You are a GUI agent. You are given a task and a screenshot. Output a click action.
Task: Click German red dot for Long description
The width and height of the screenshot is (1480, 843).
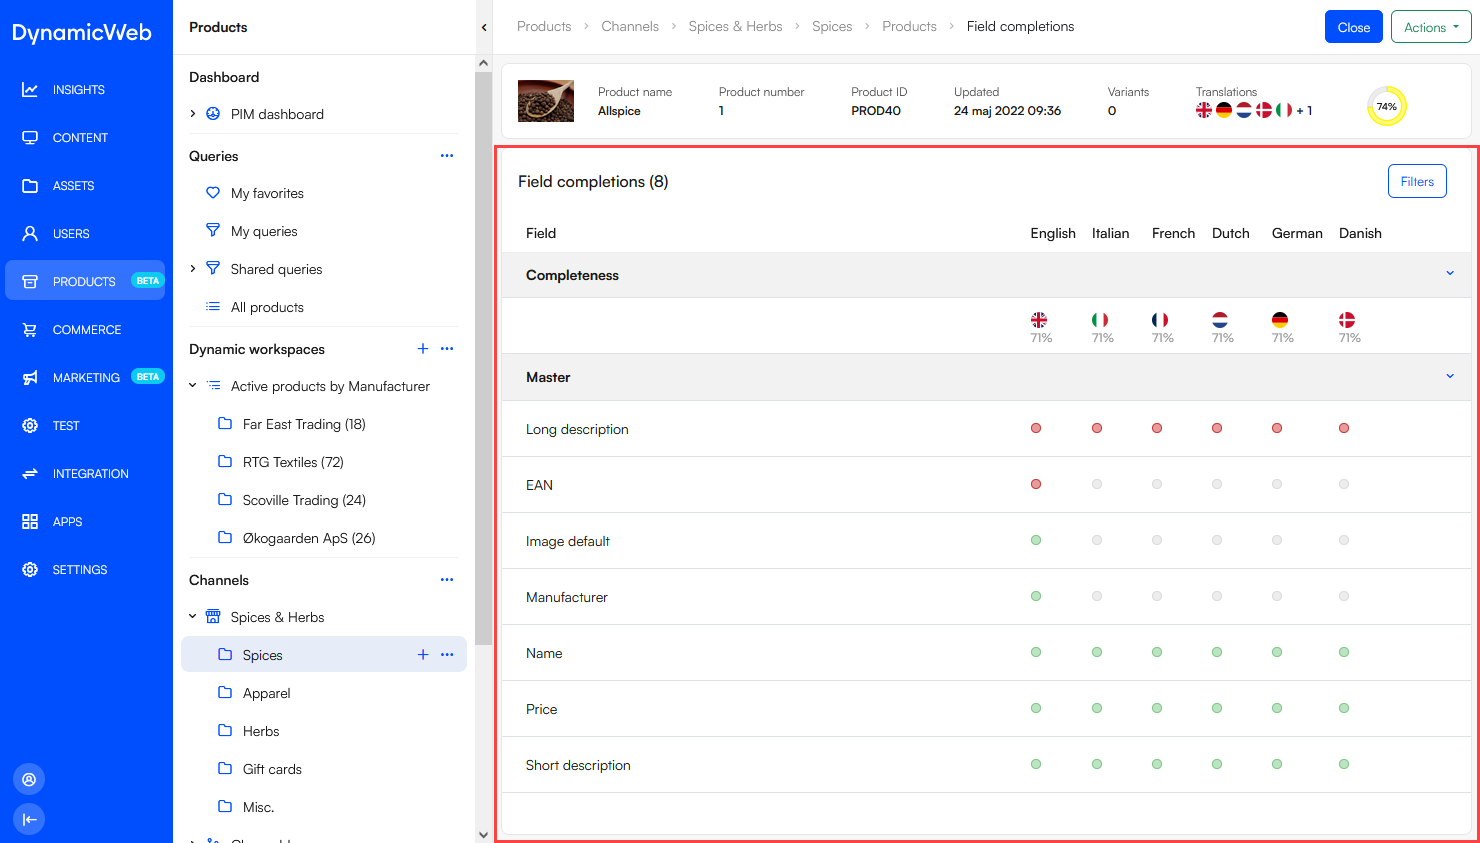point(1277,428)
